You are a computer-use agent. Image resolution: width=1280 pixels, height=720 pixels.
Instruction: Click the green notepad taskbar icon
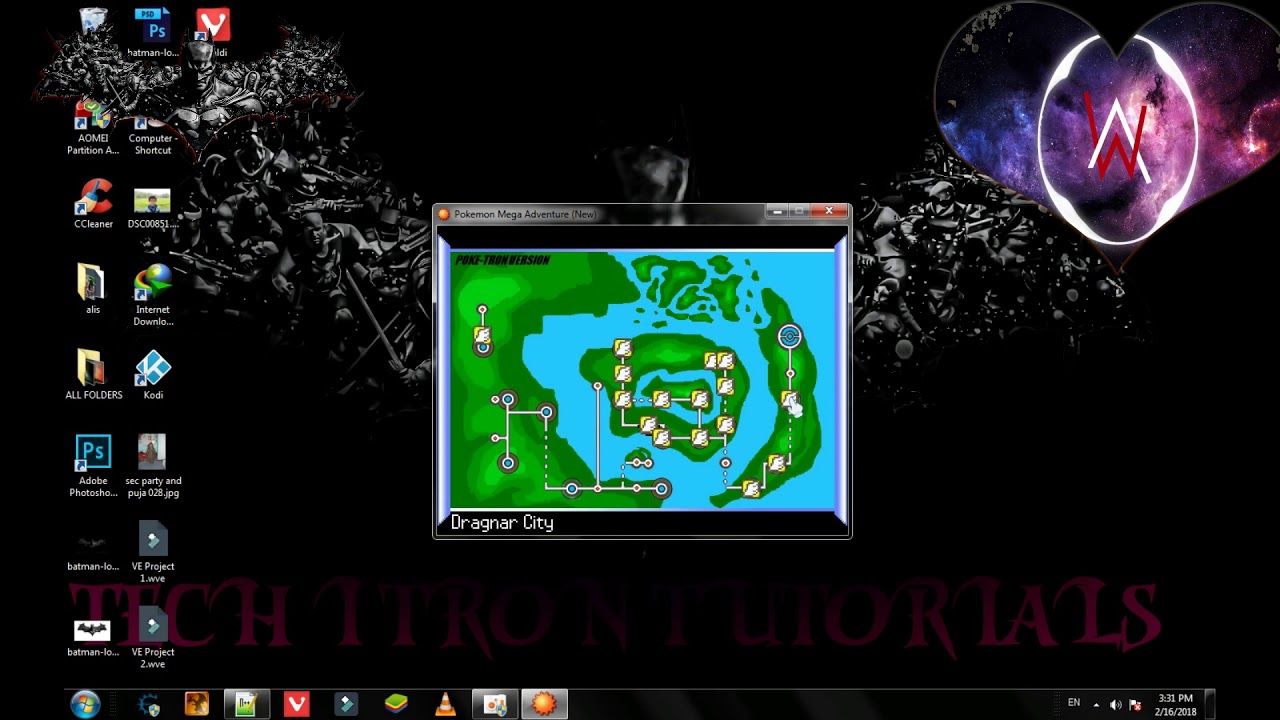coord(246,705)
